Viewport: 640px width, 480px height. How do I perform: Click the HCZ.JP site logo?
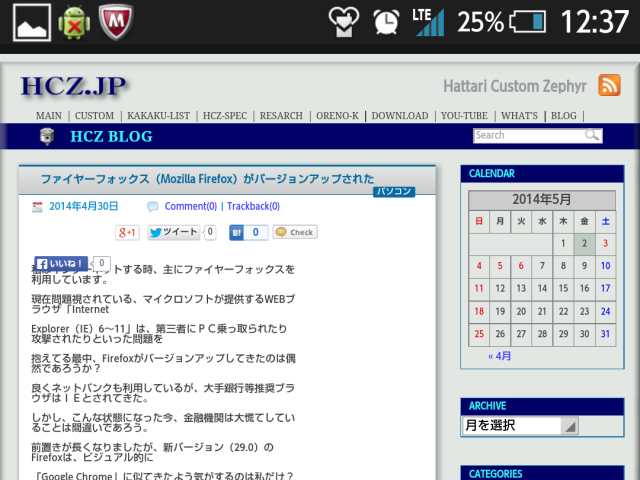pyautogui.click(x=73, y=86)
